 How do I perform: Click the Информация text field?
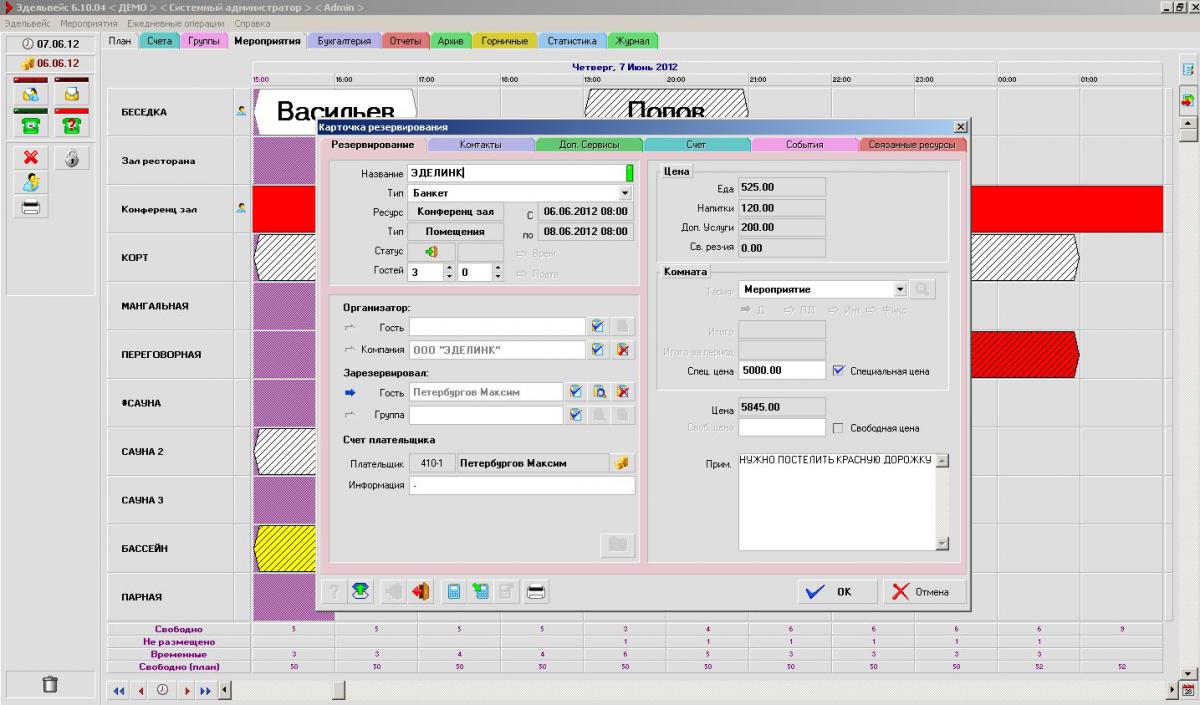coord(521,485)
